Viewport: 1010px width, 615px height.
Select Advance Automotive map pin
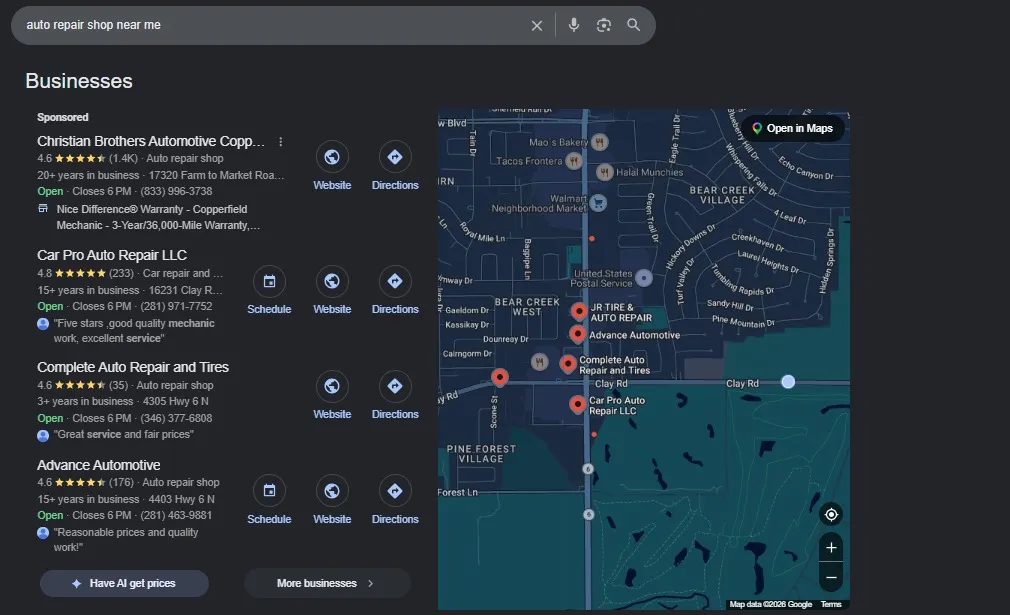(578, 334)
